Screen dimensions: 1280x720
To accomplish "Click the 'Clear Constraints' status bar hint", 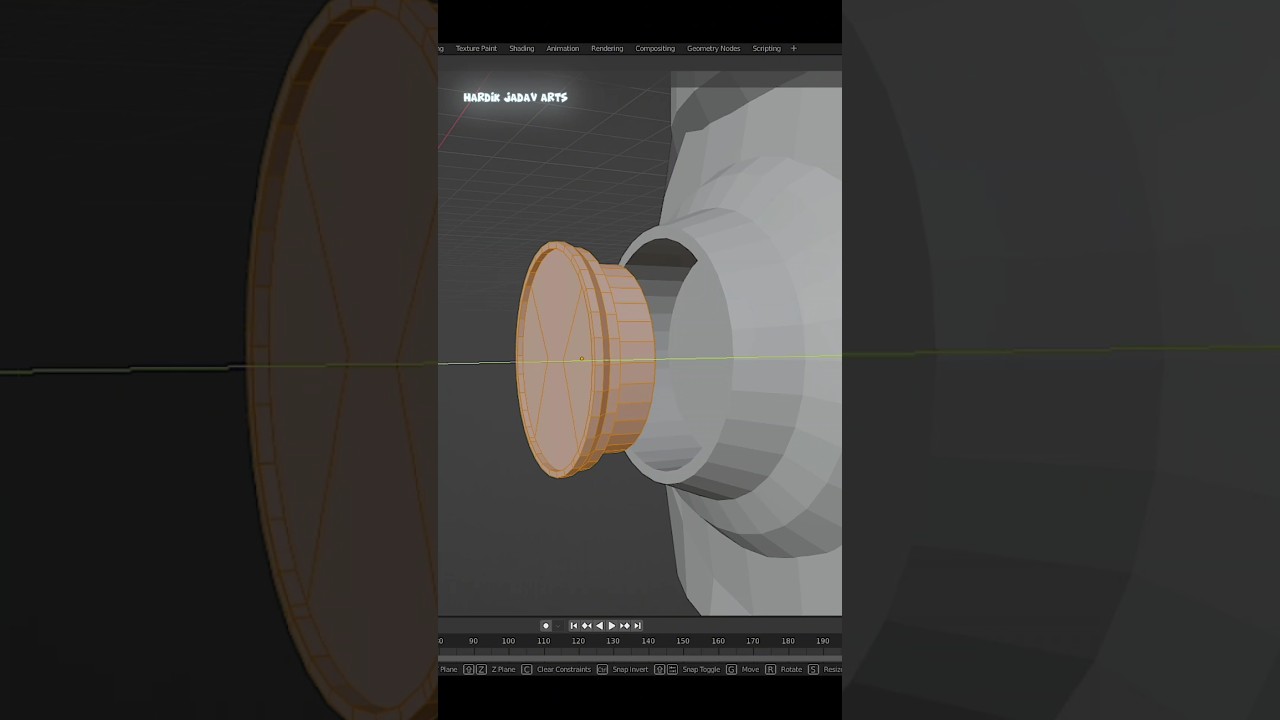I will pyautogui.click(x=564, y=669).
